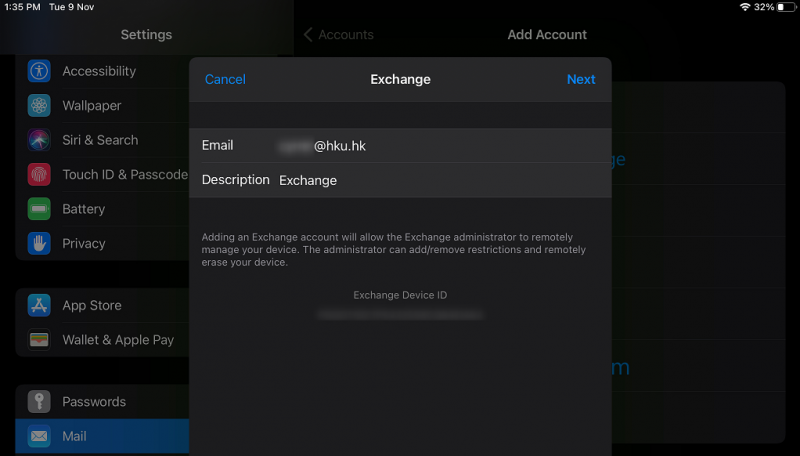
Task: Tap the Add Account header title
Action: click(x=547, y=35)
